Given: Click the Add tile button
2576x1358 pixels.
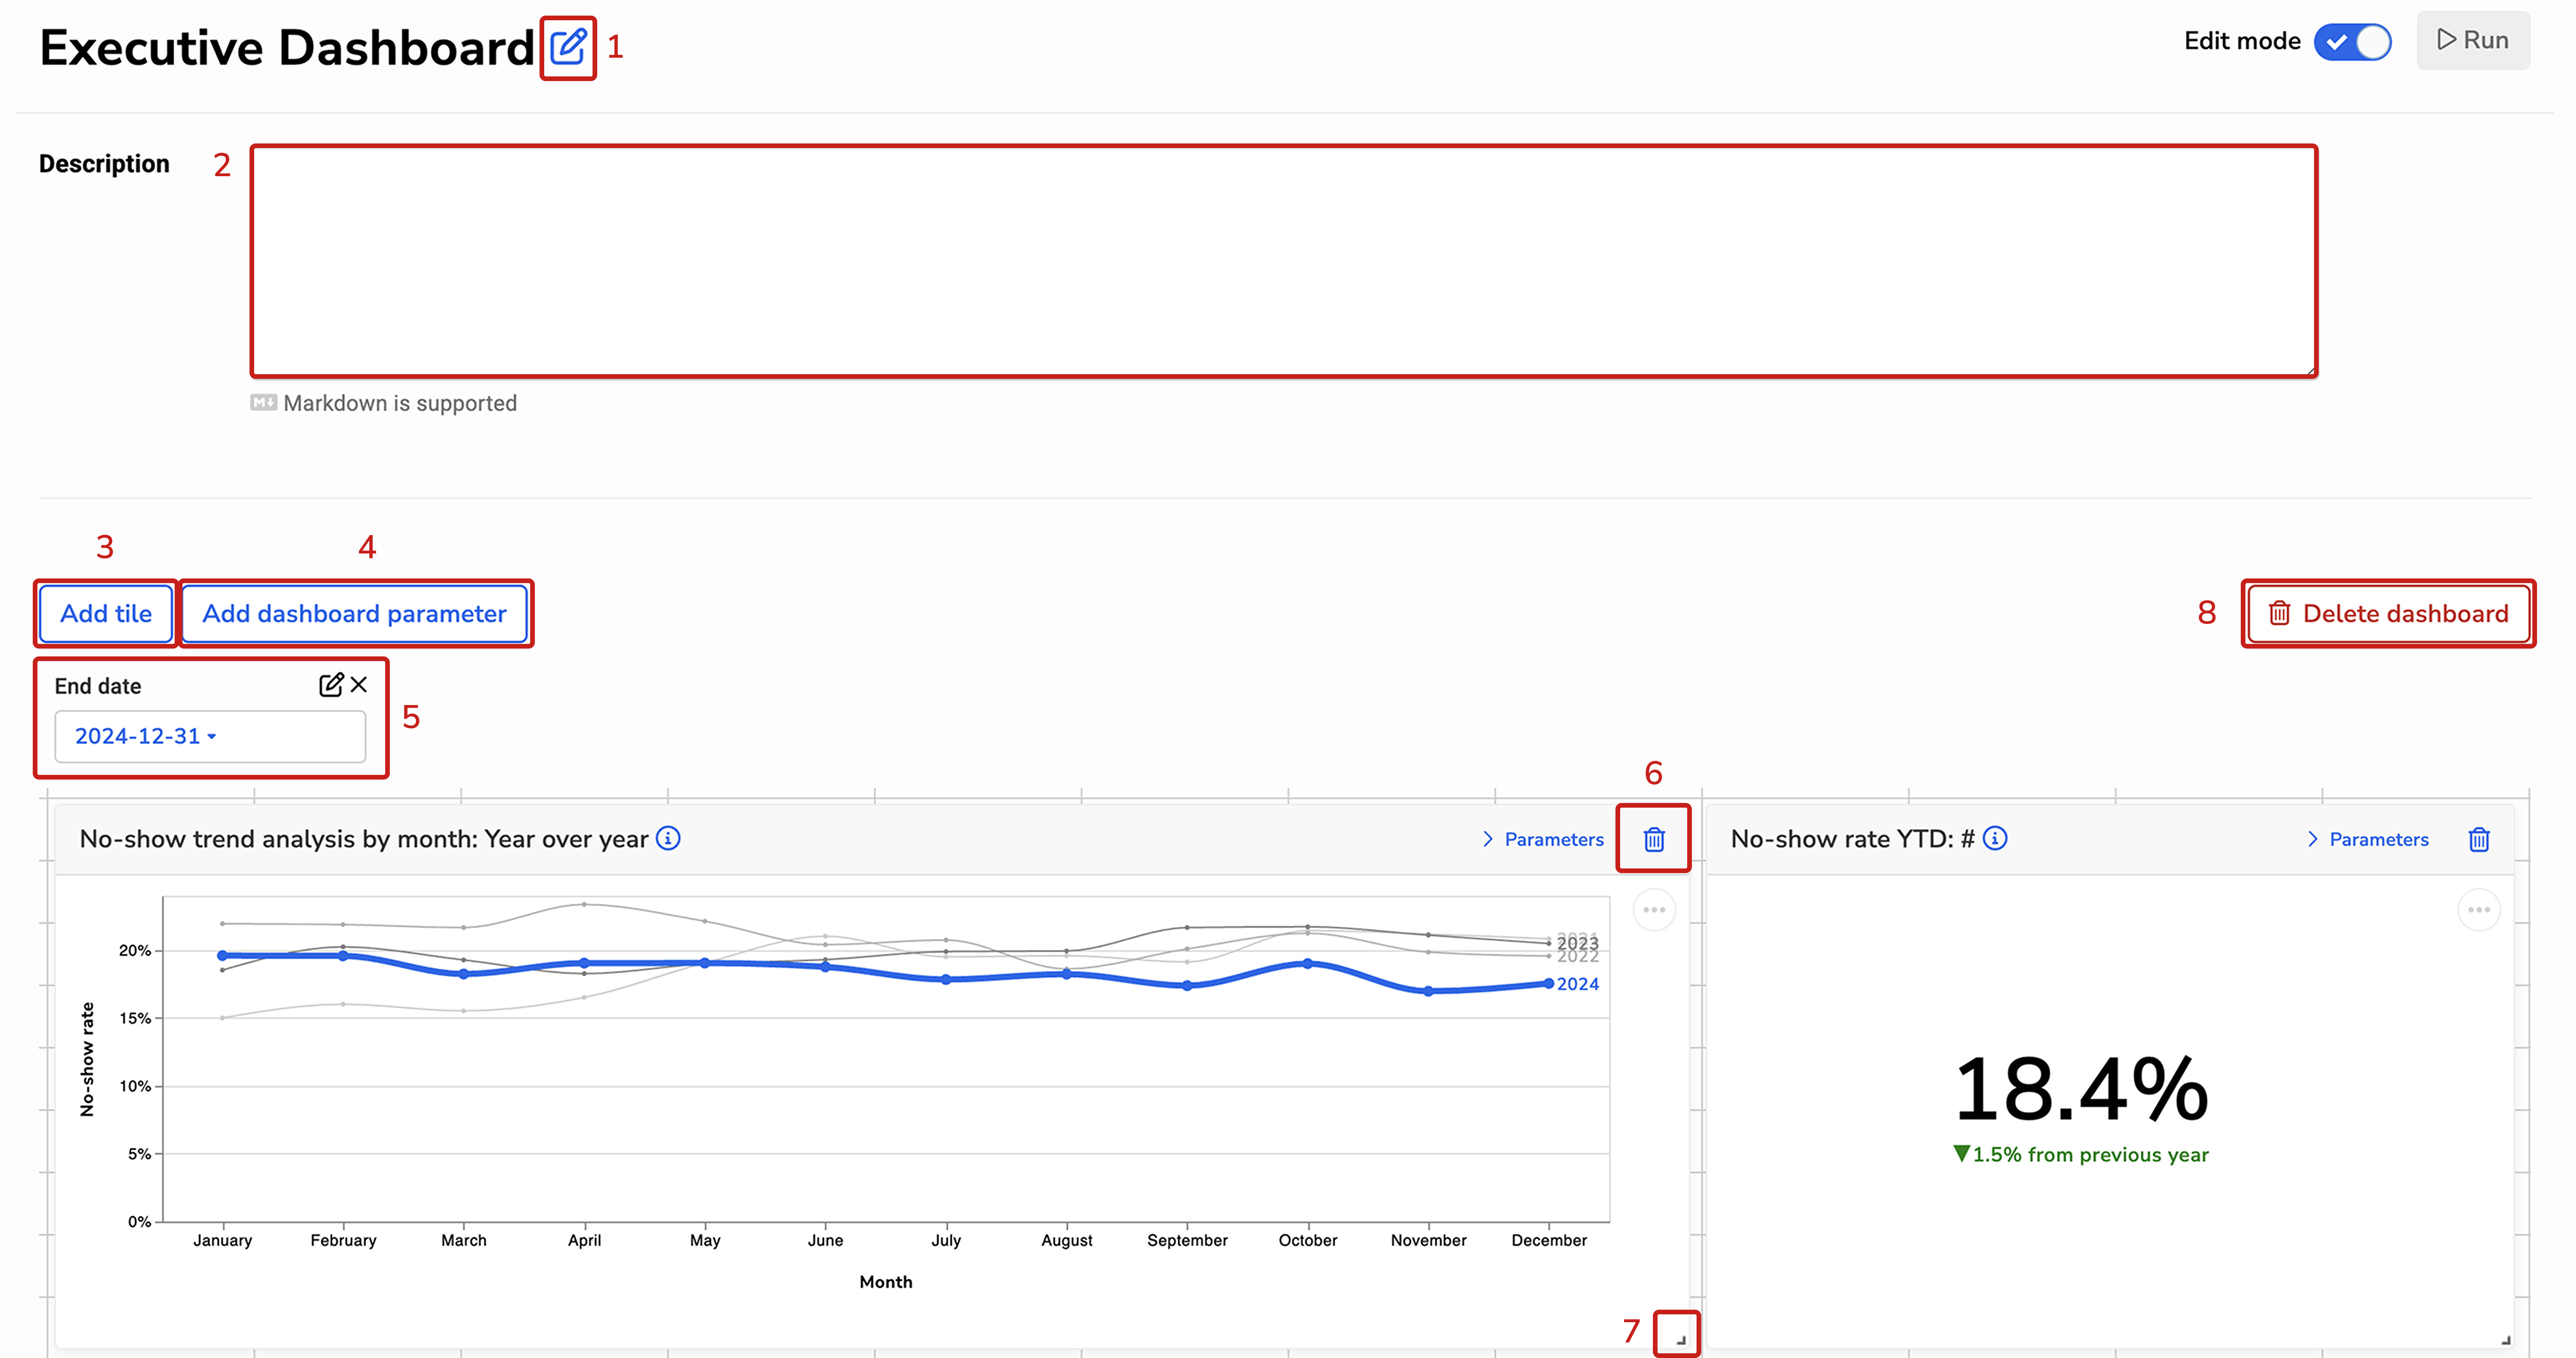Looking at the screenshot, I should tap(106, 613).
